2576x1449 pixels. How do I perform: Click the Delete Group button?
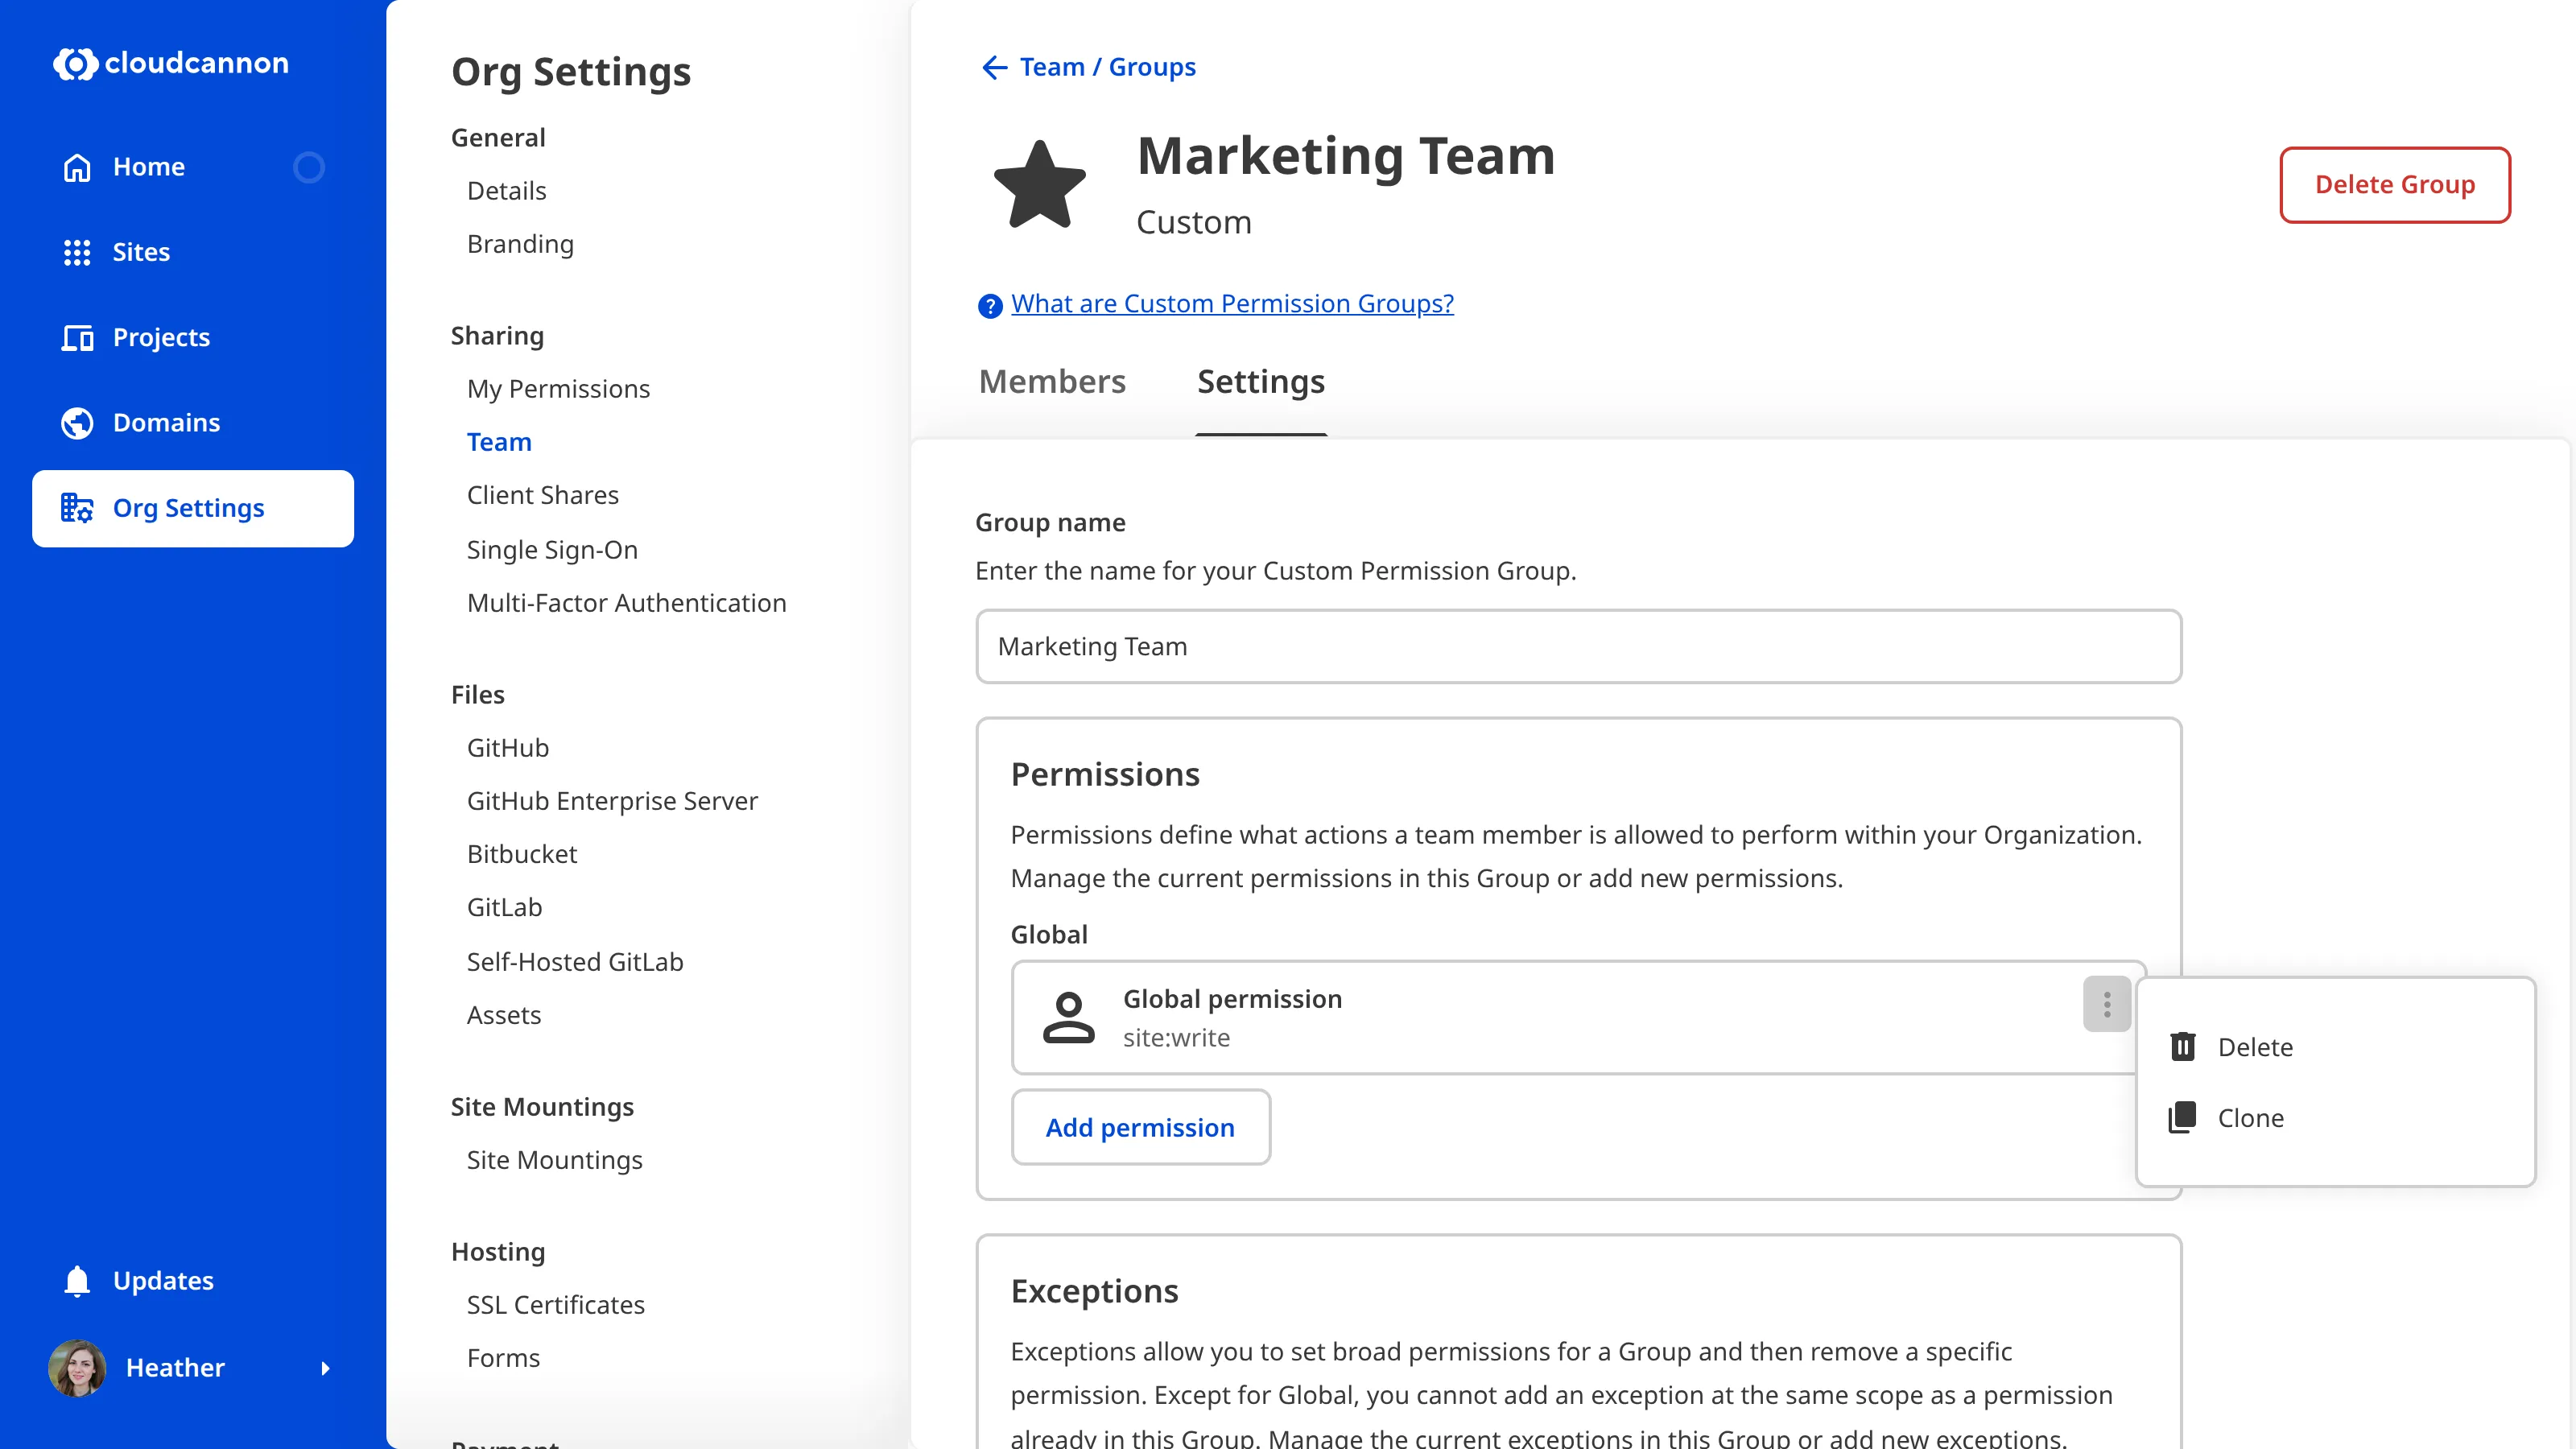pos(2395,184)
